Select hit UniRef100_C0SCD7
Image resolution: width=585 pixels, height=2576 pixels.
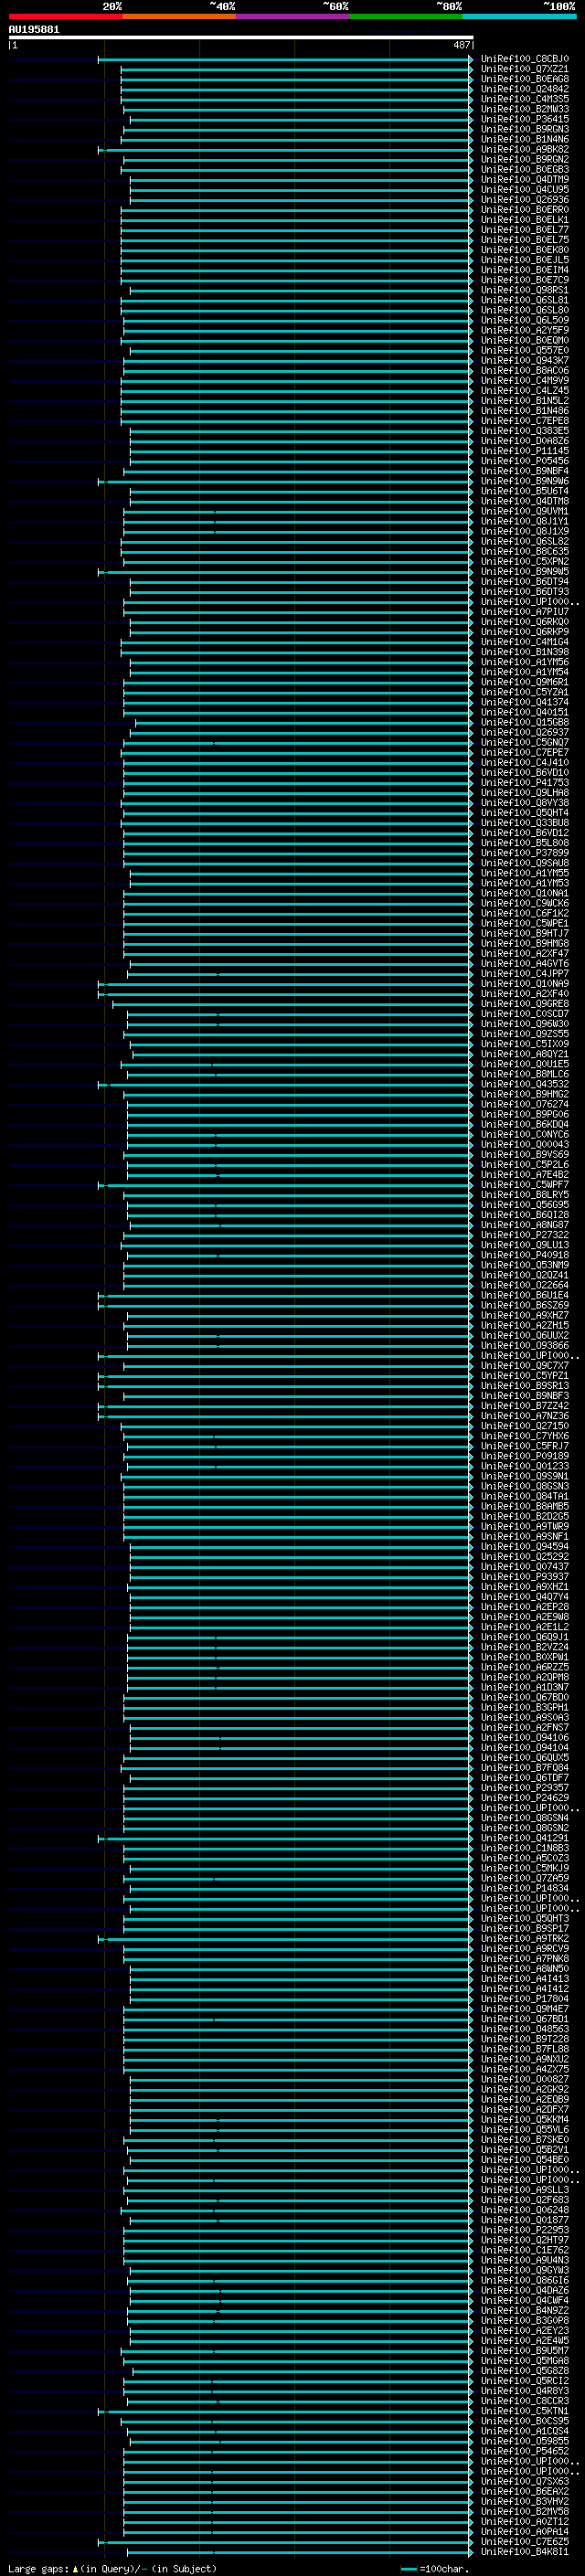click(524, 1014)
